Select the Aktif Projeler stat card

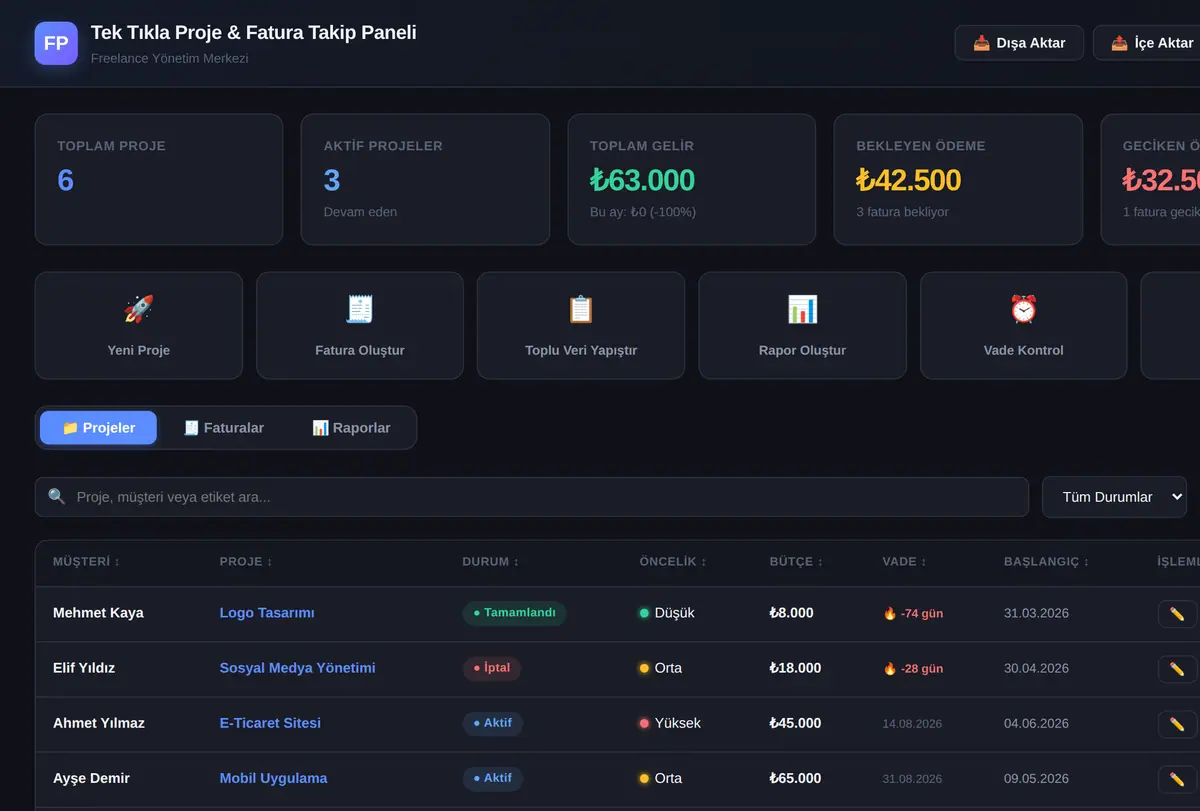[x=425, y=179]
